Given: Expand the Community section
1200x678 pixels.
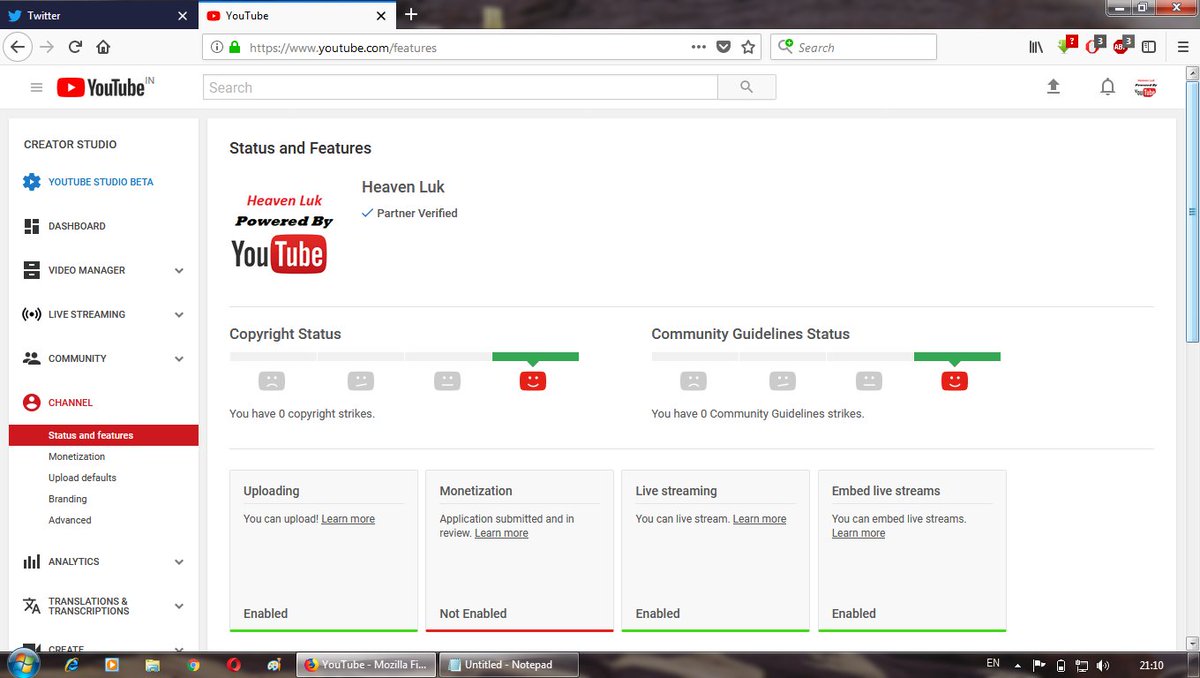Looking at the screenshot, I should coord(179,358).
